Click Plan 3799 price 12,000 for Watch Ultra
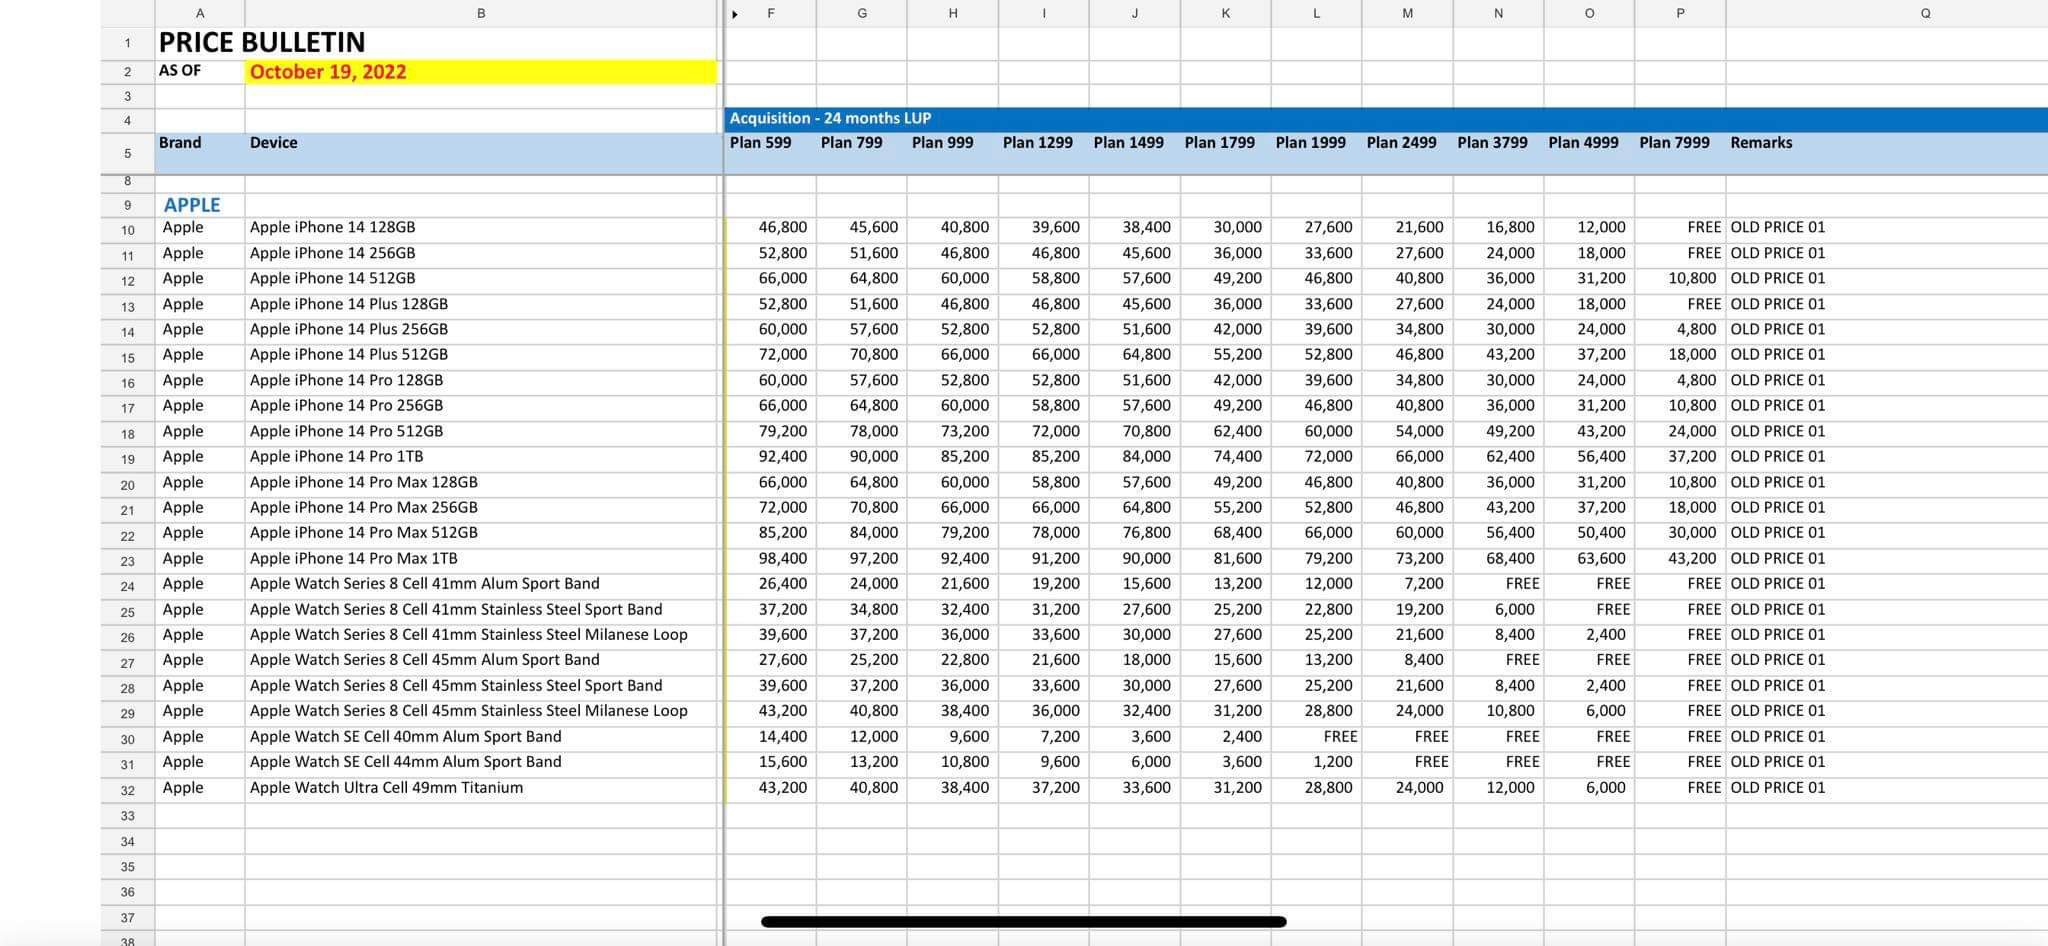2048x946 pixels. click(x=1511, y=788)
